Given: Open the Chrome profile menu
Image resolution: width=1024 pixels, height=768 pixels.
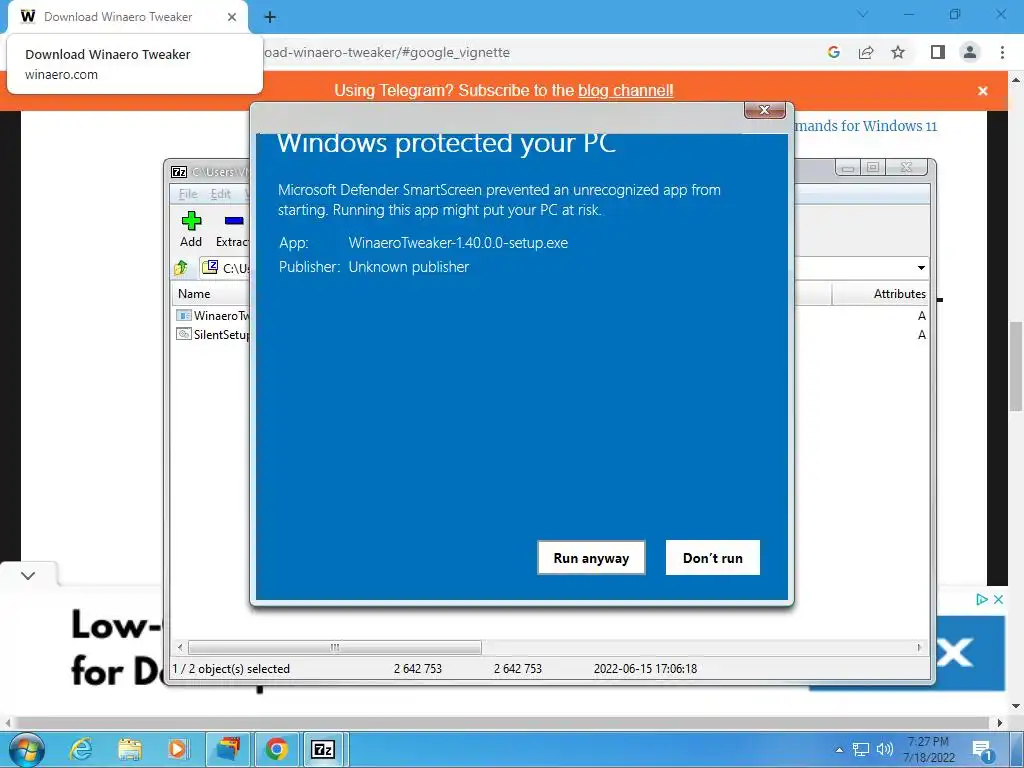Looking at the screenshot, I should tap(970, 52).
